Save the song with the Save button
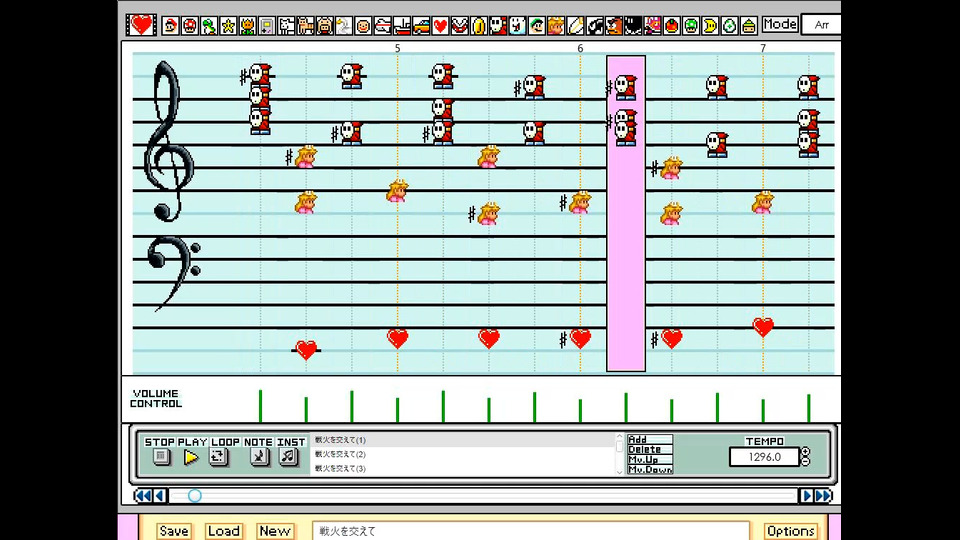 [174, 531]
